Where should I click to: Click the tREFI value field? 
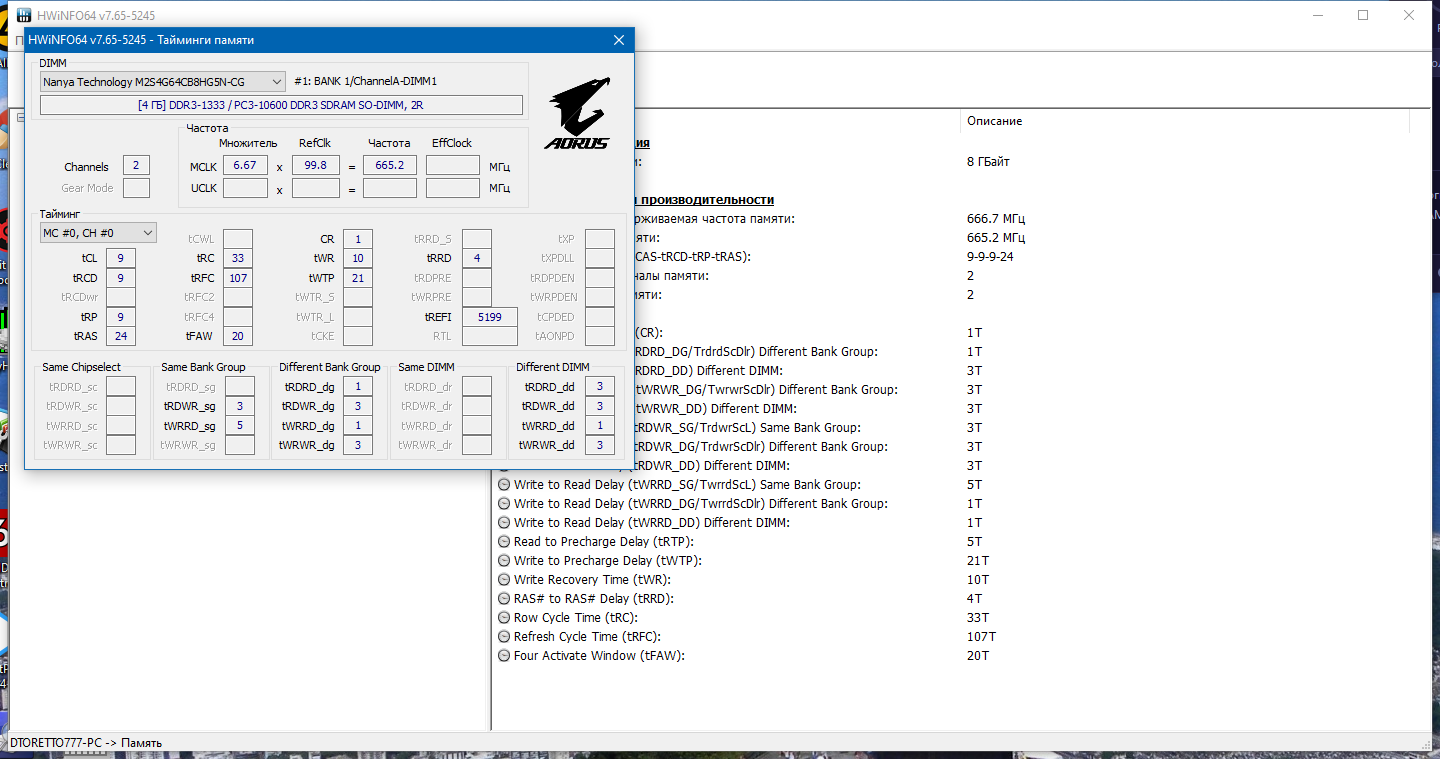490,317
